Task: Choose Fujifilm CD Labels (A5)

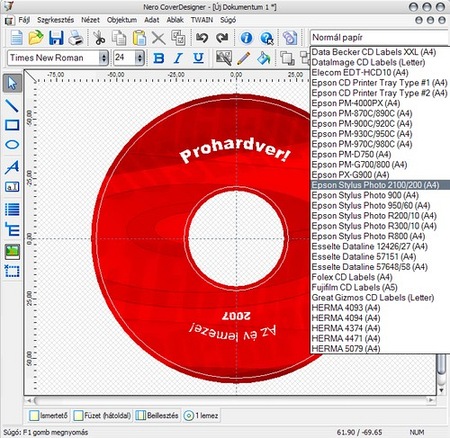Action: [x=380, y=287]
